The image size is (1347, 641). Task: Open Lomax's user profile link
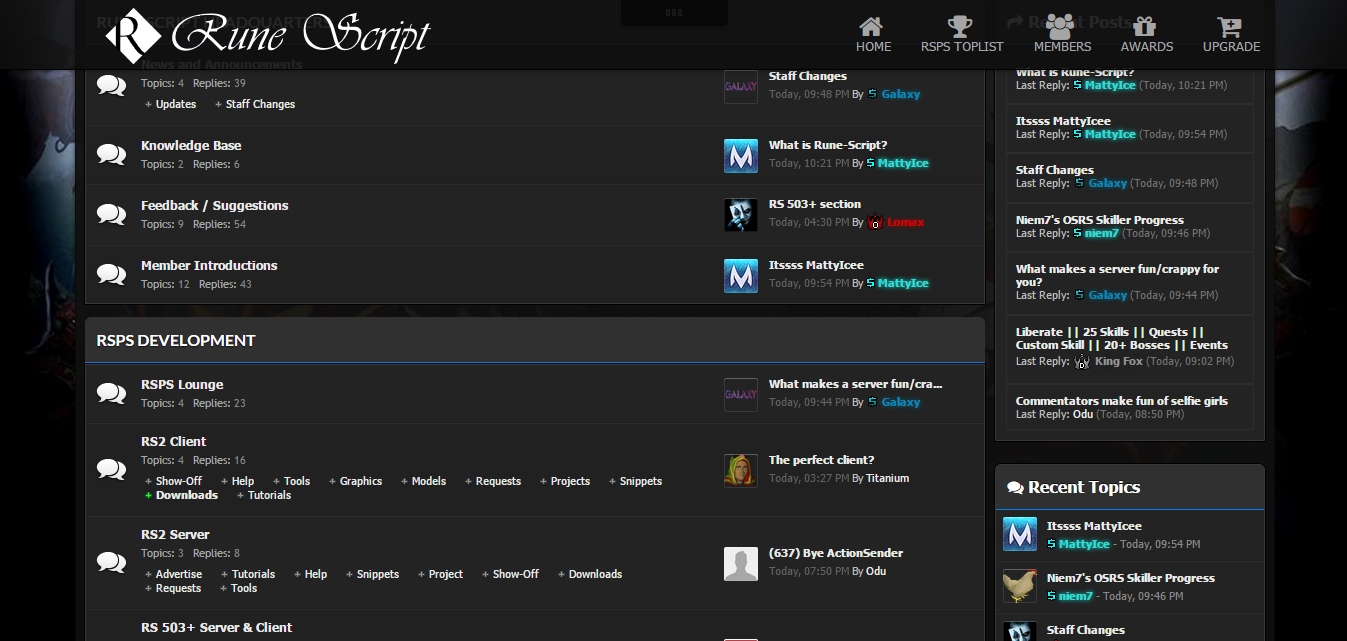pyautogui.click(x=905, y=222)
